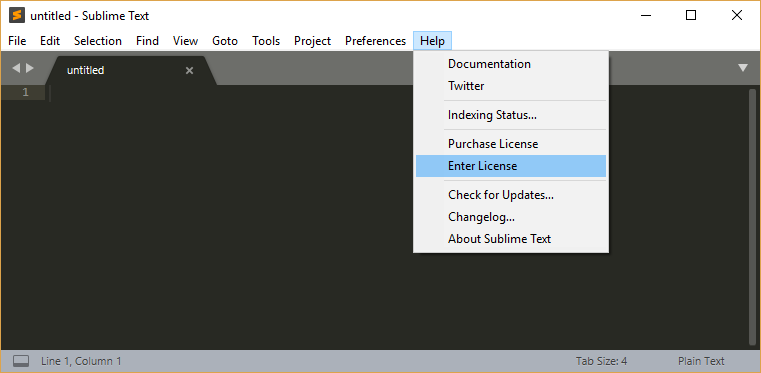Click the Sublime Text logo in title bar
The image size is (761, 373).
17,16
